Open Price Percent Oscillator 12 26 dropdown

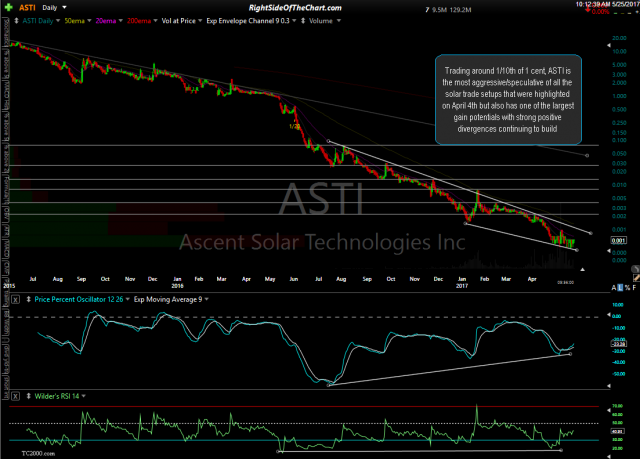(127, 299)
